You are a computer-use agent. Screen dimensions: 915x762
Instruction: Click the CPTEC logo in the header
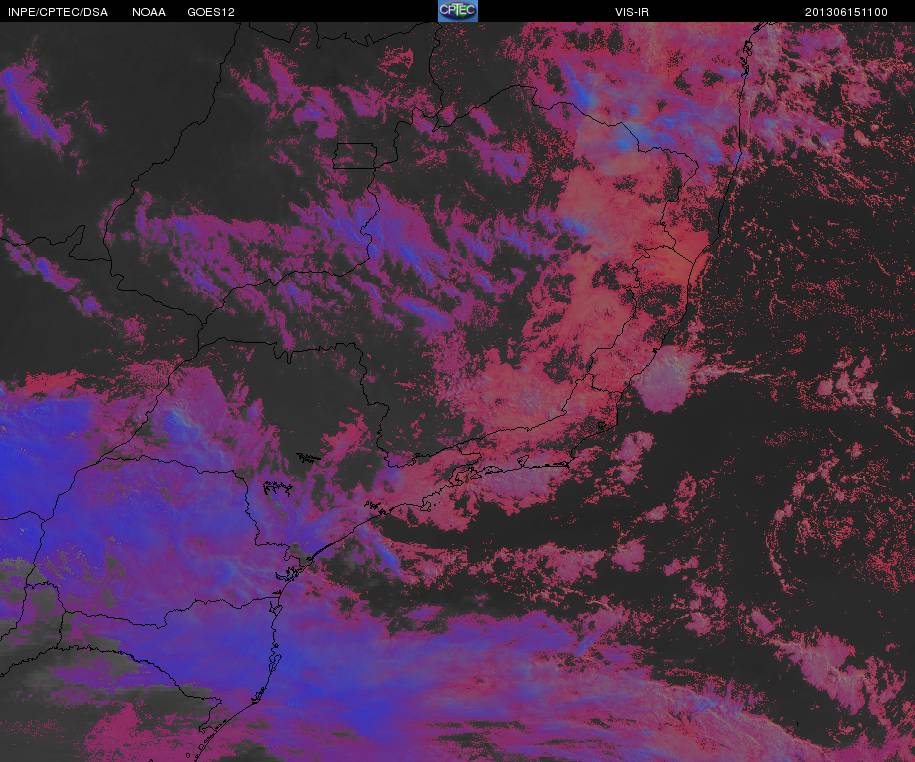pyautogui.click(x=458, y=11)
